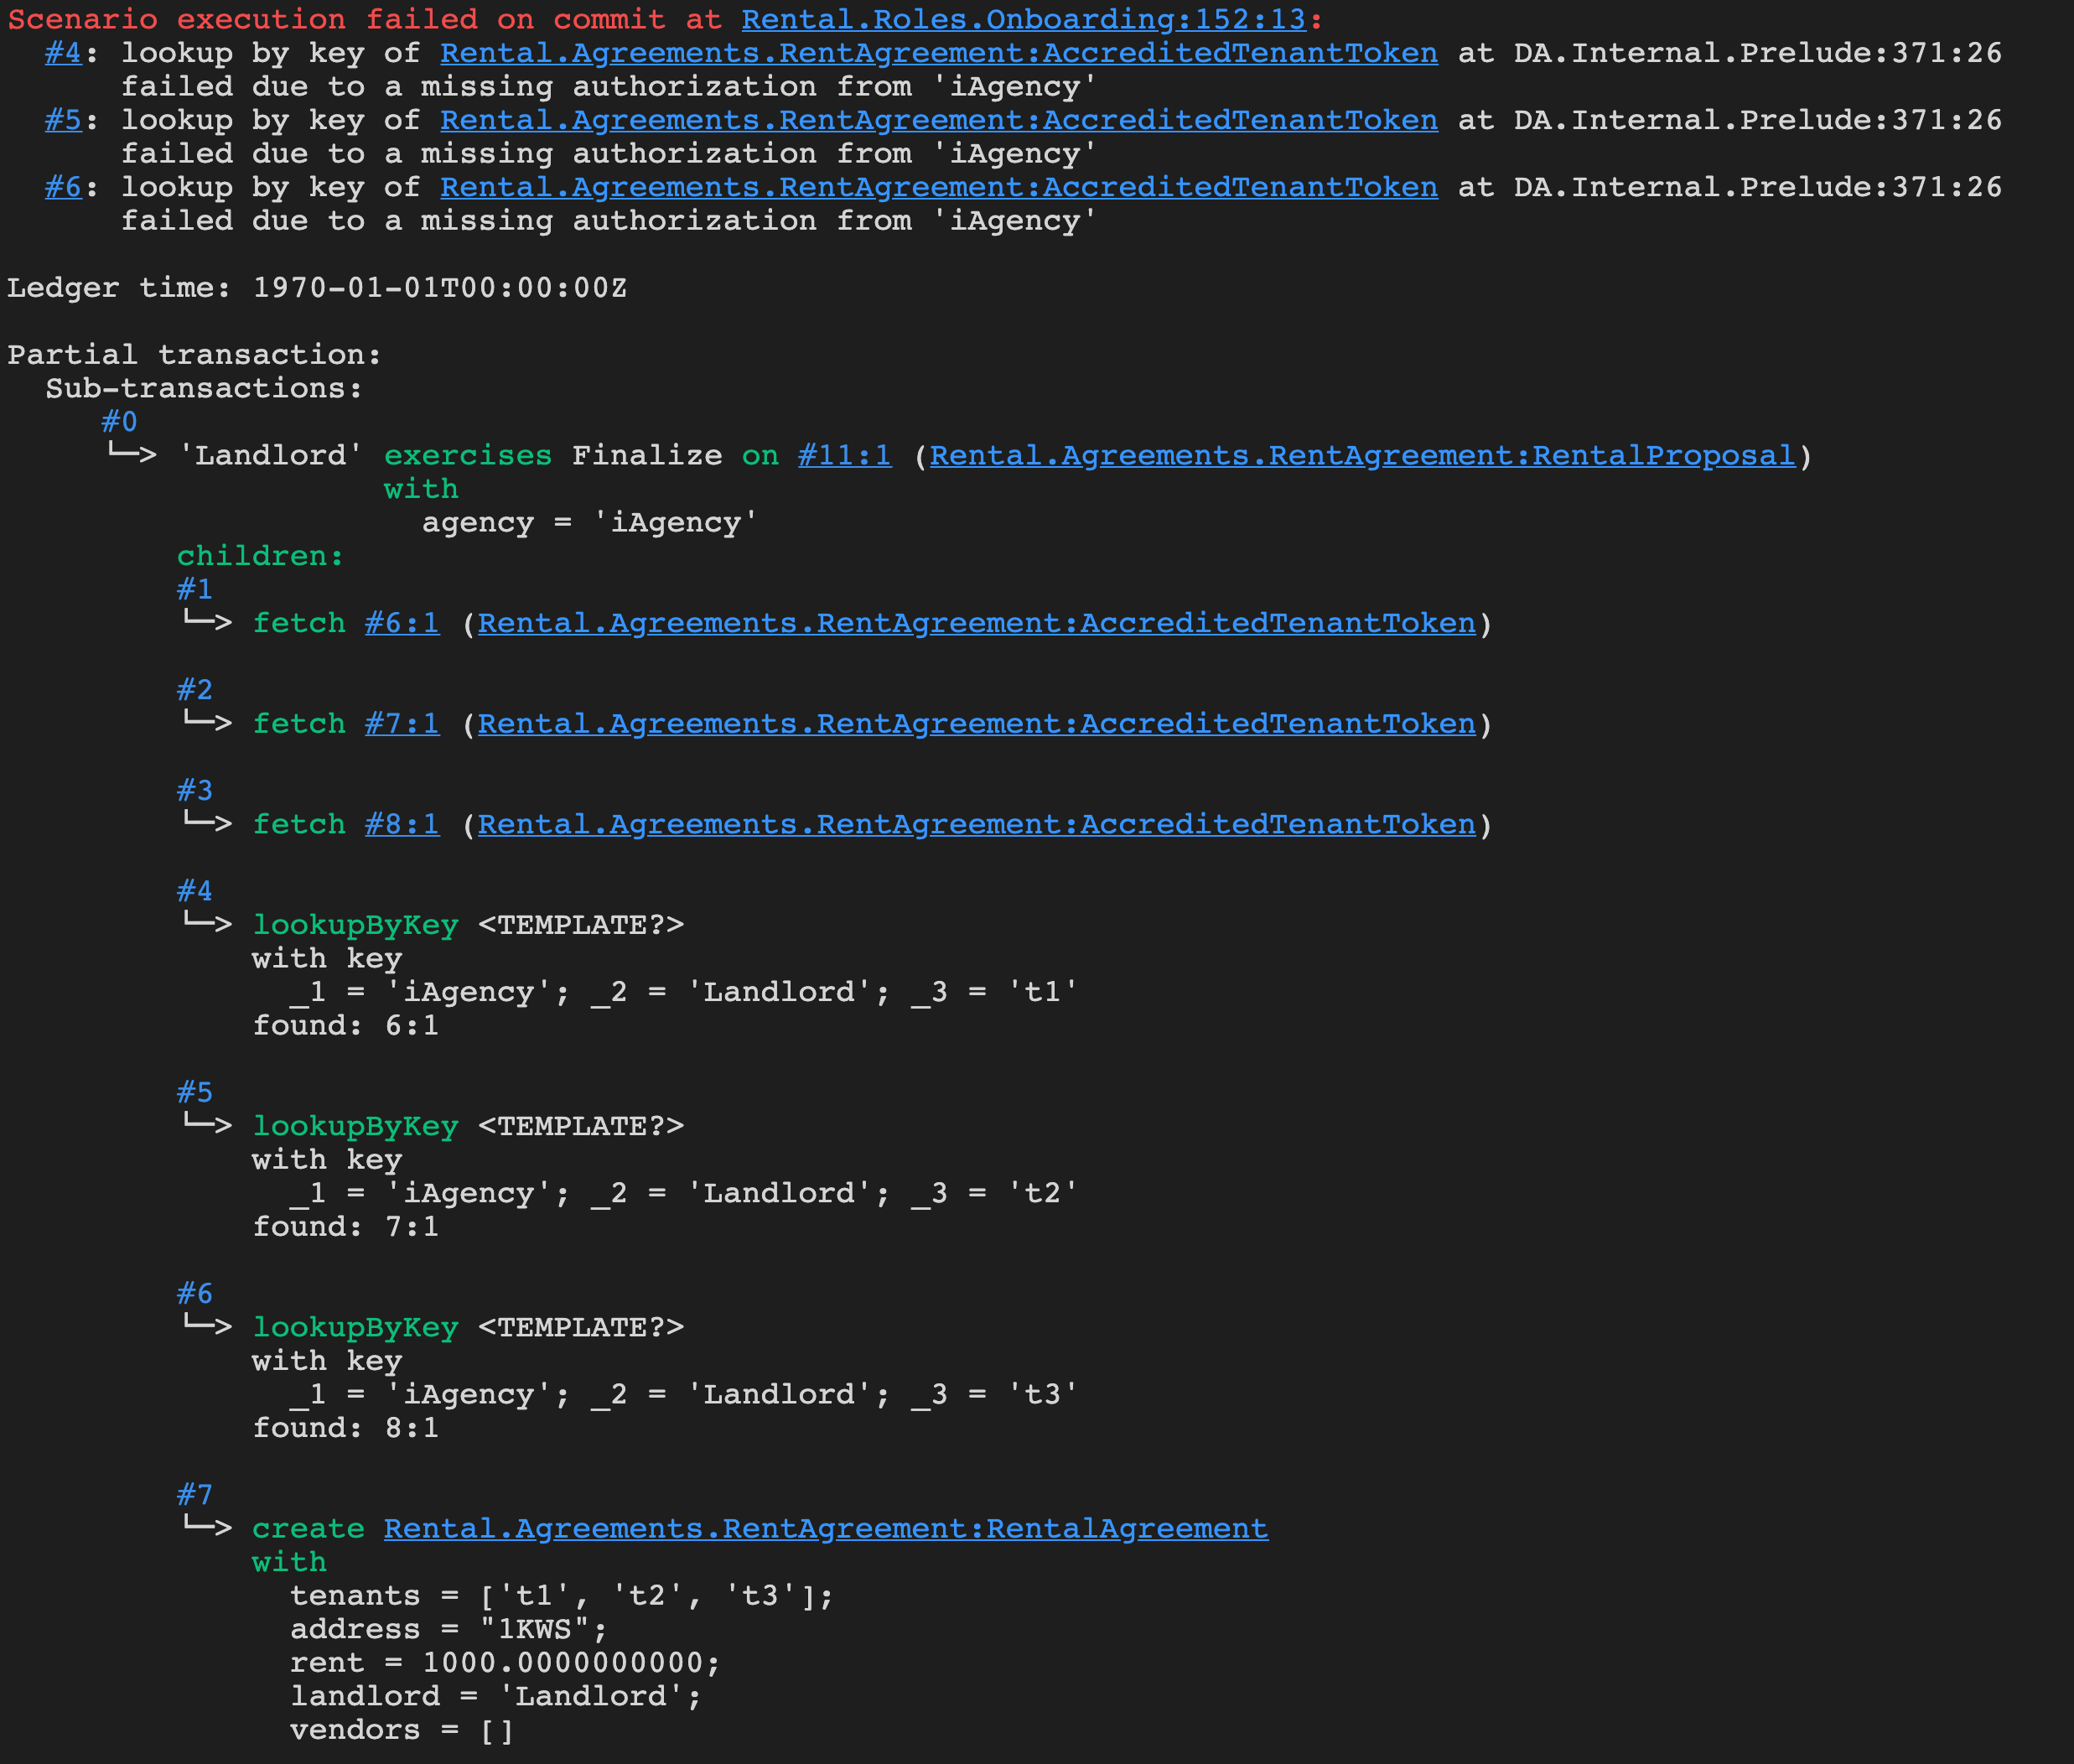The height and width of the screenshot is (1764, 2074).
Task: Click the #6:1 fetch contract link
Action: (x=401, y=624)
